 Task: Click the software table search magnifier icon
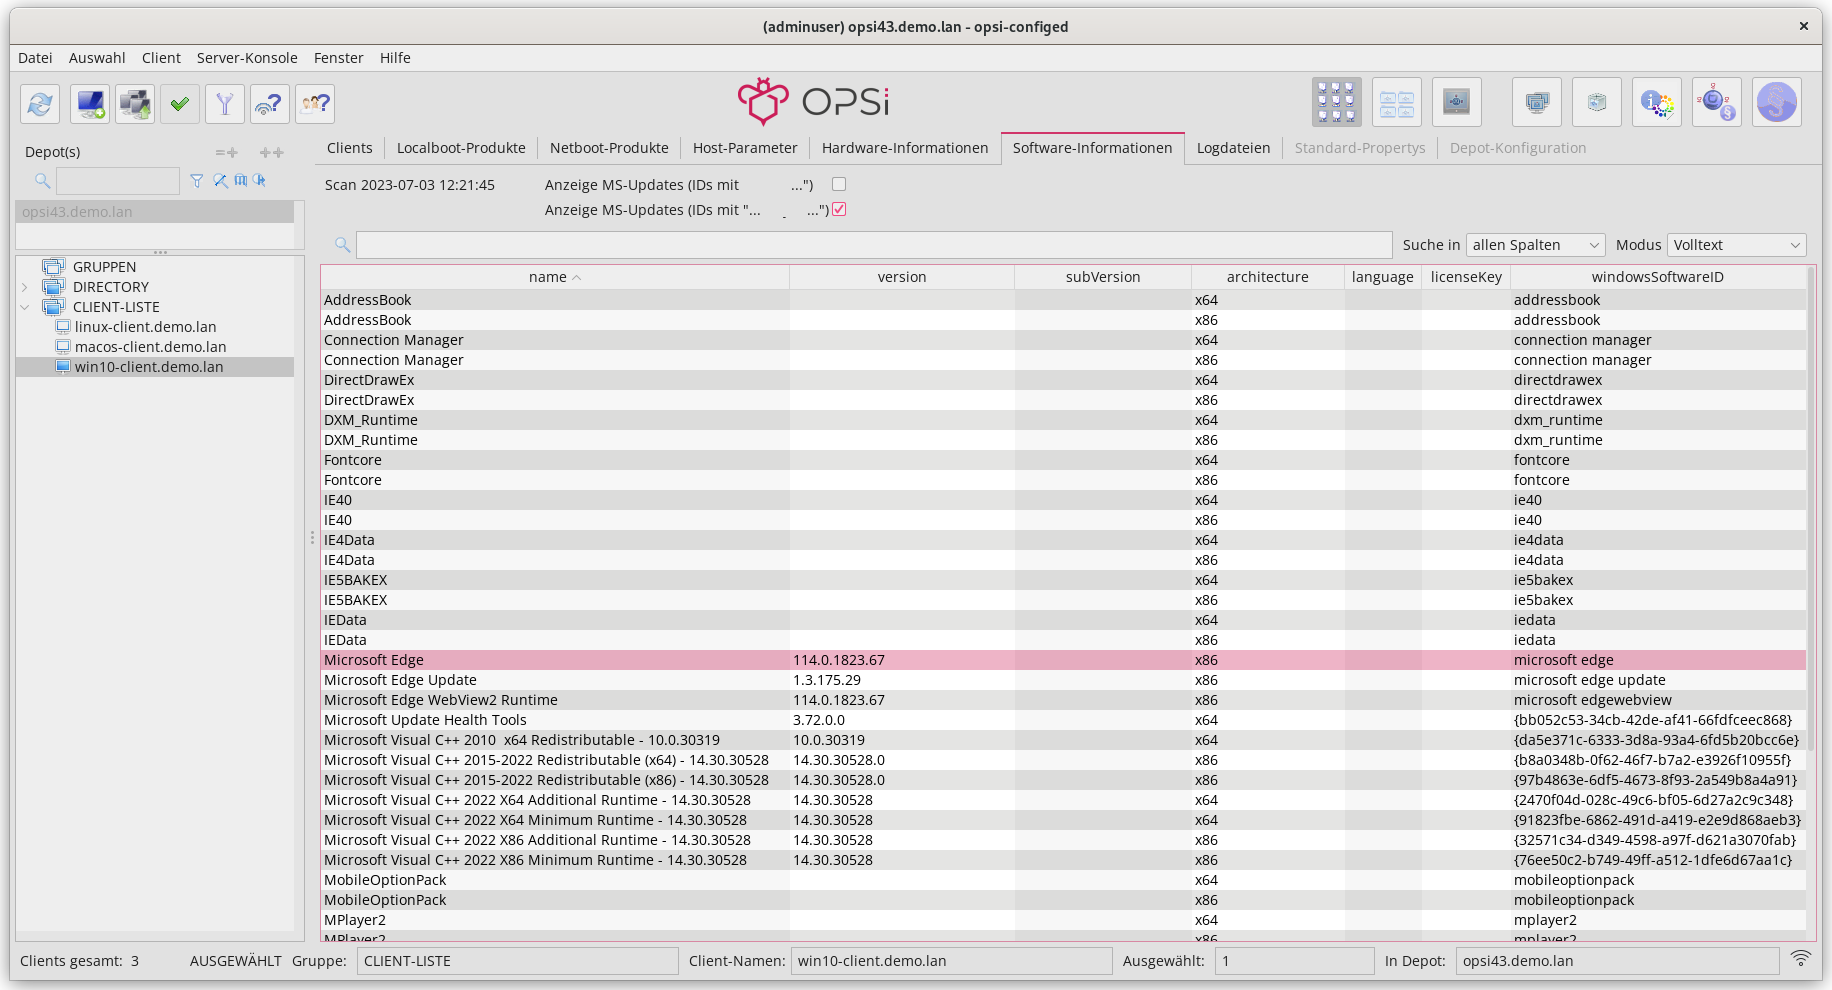[342, 245]
